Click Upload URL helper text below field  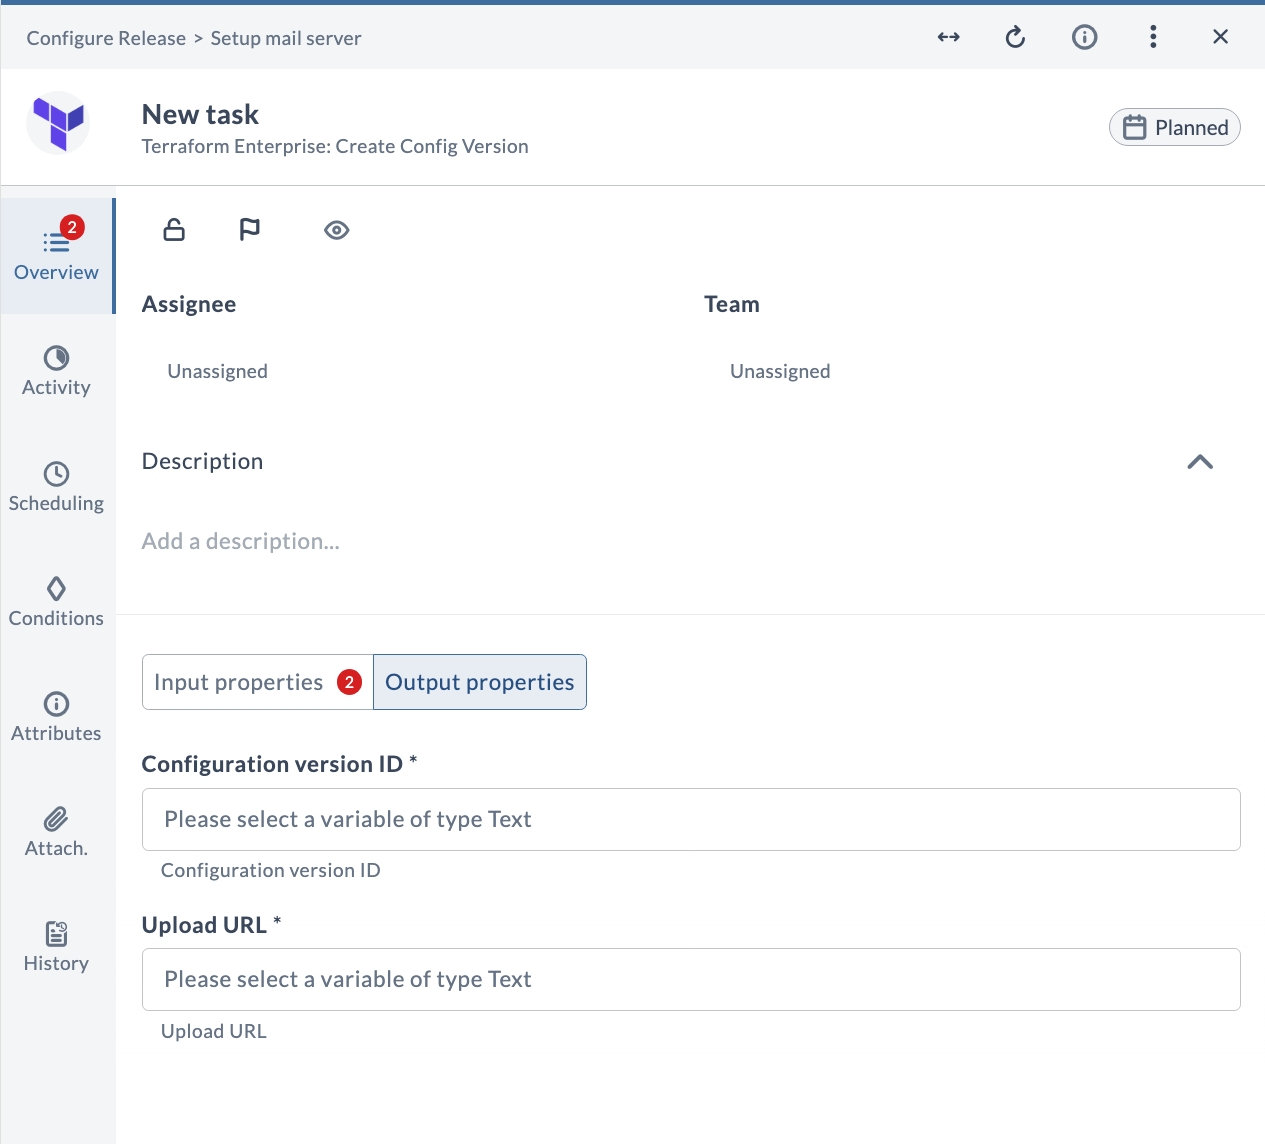click(214, 1031)
